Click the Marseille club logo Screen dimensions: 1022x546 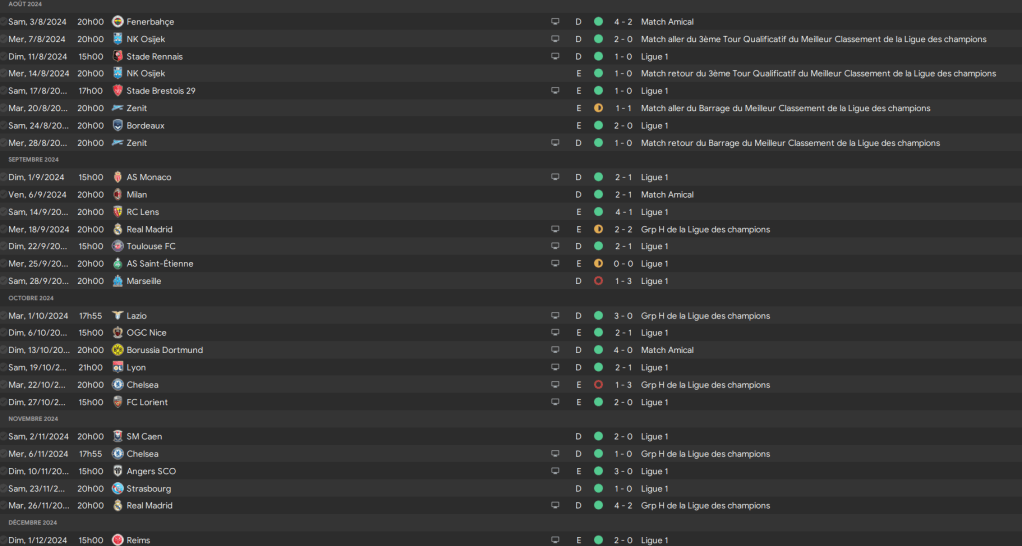tap(118, 282)
